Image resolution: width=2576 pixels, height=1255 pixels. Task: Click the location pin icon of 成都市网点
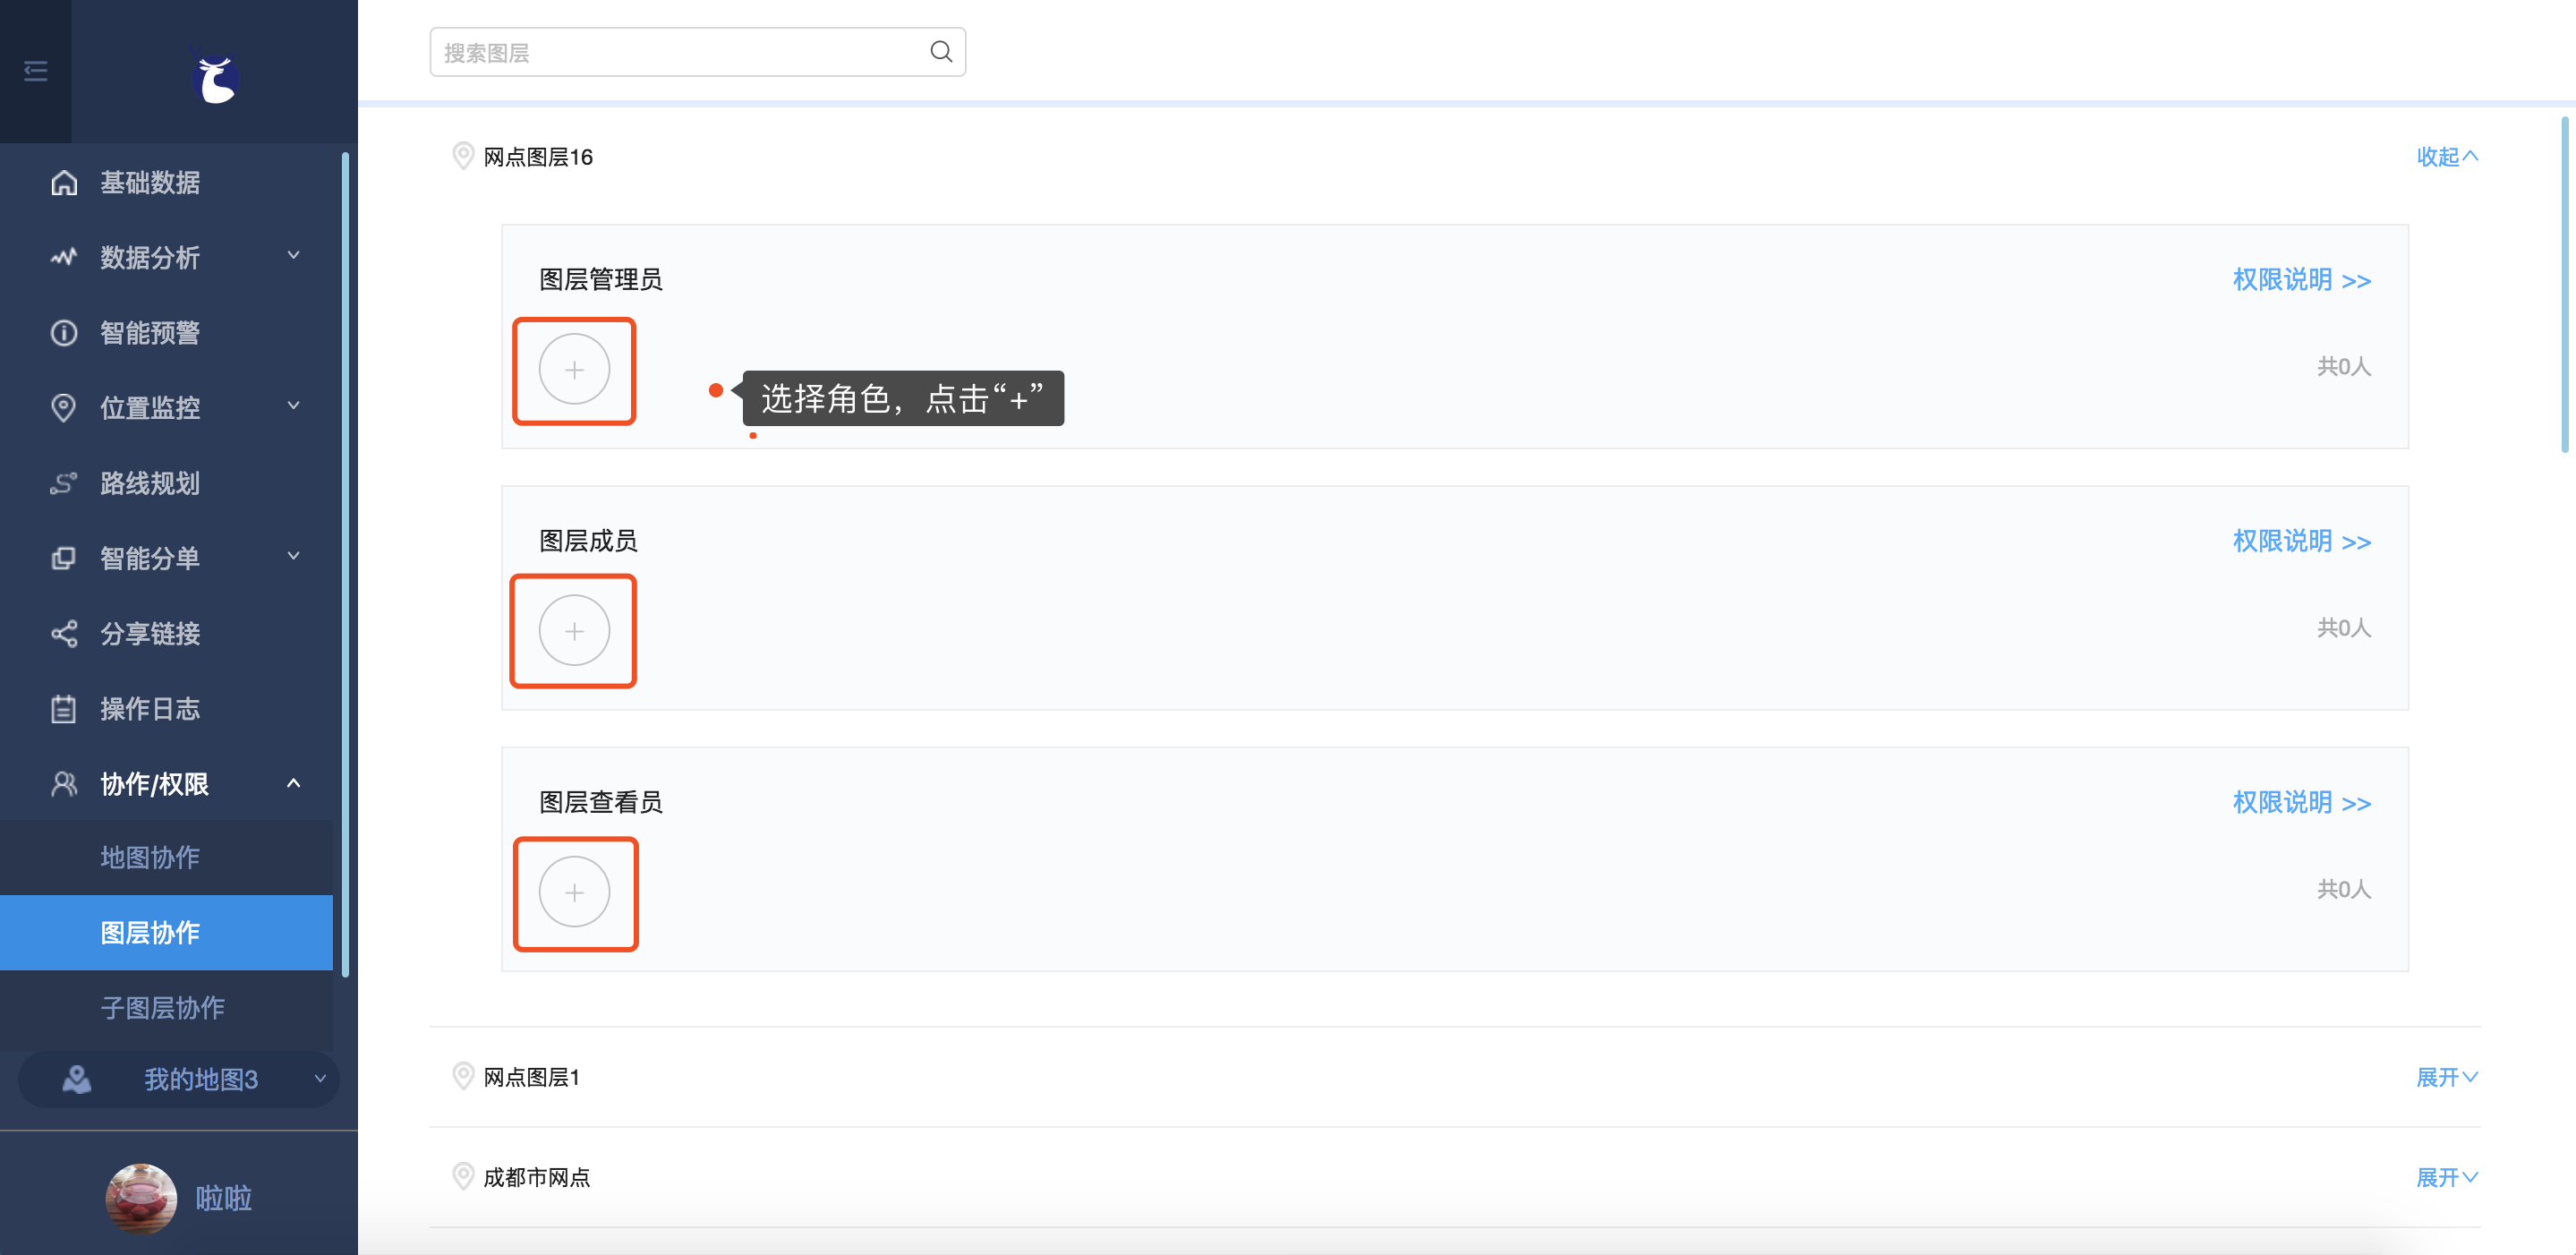click(463, 1176)
